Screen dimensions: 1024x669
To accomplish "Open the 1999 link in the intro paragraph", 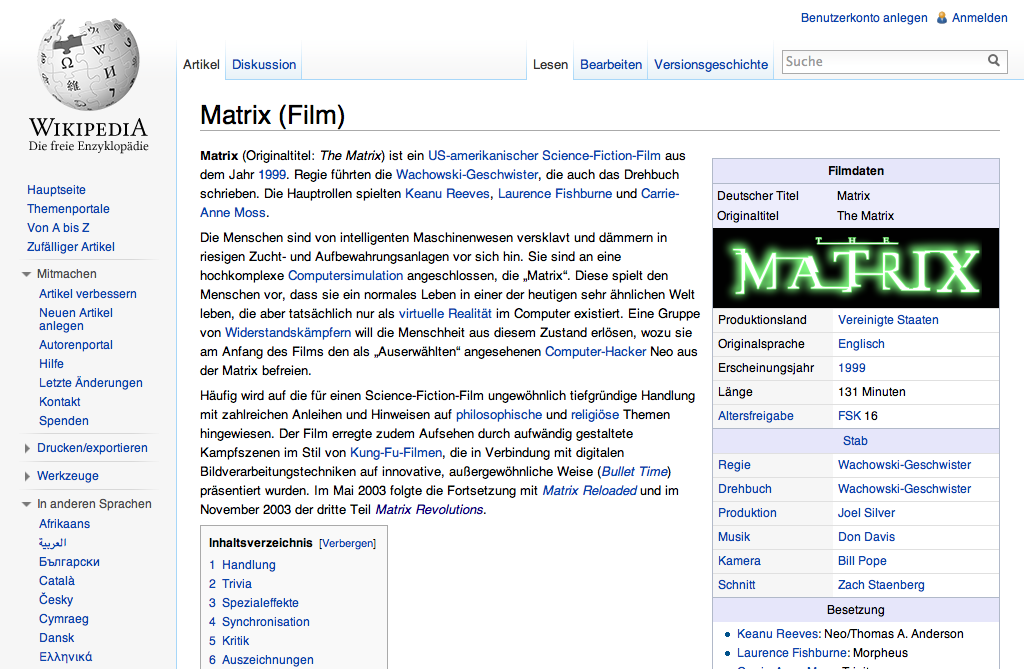I will click(272, 174).
